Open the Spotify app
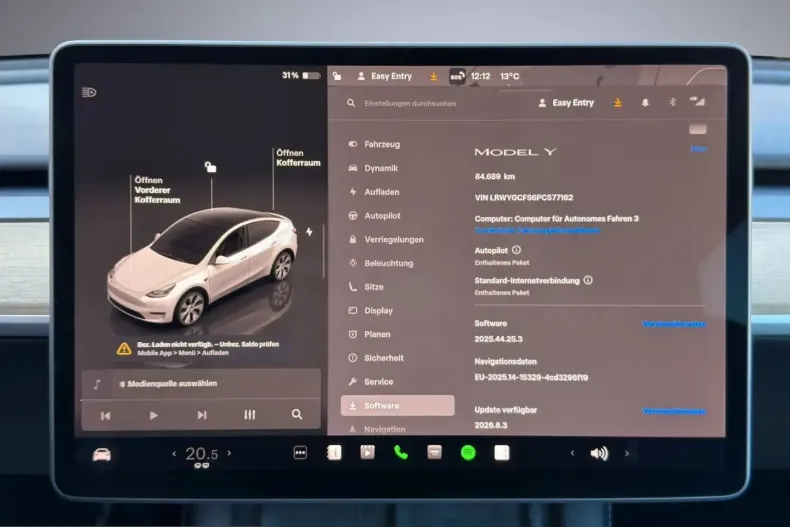 pyautogui.click(x=468, y=452)
